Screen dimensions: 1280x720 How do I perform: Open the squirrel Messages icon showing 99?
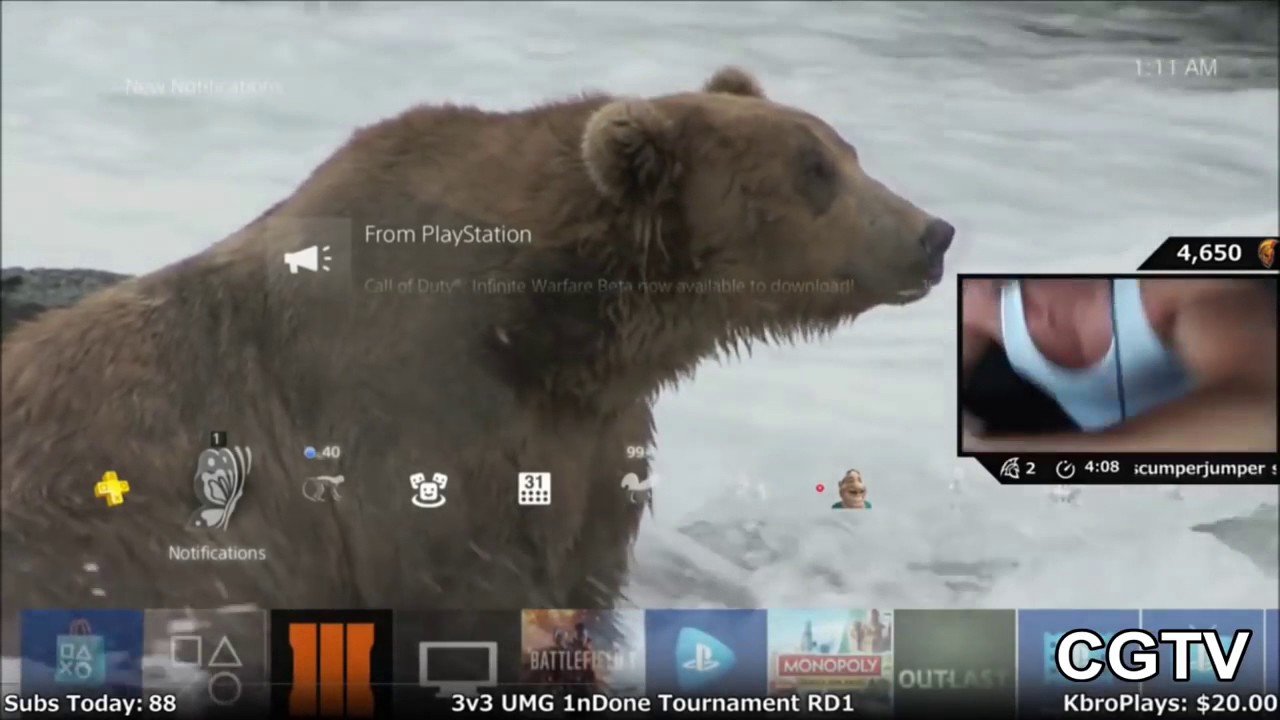pos(636,487)
